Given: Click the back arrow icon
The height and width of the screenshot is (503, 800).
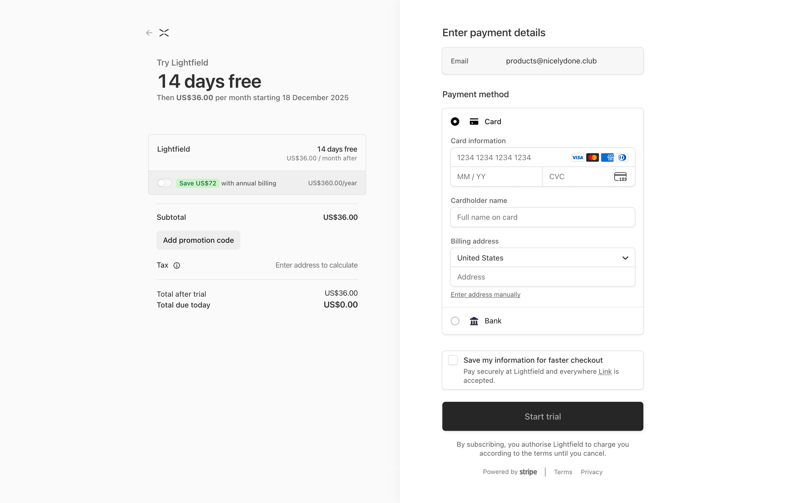Looking at the screenshot, I should tap(149, 33).
